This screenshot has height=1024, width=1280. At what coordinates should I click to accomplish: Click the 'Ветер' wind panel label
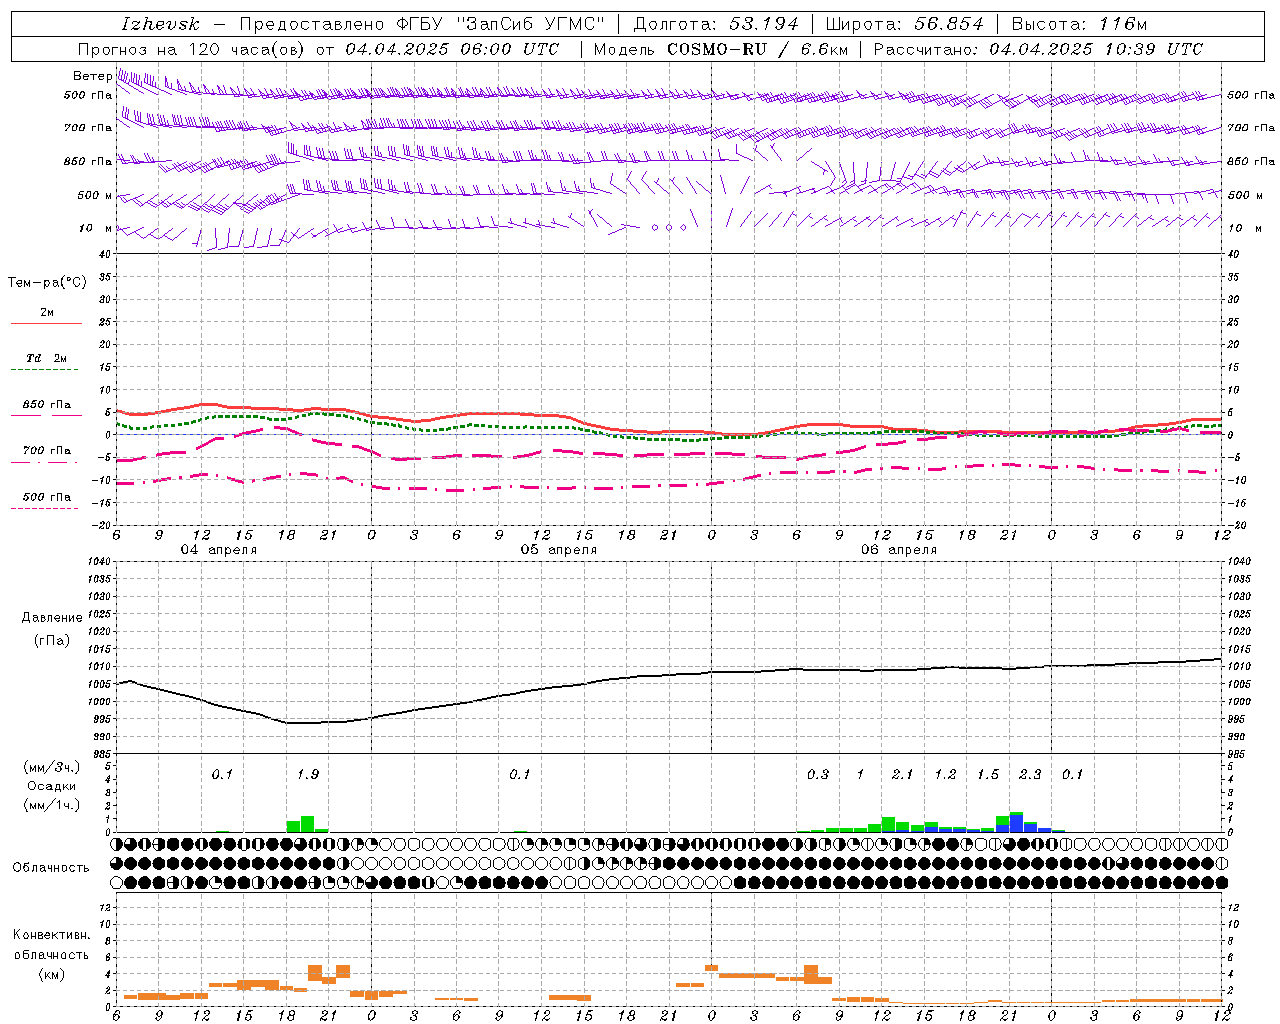tap(92, 76)
